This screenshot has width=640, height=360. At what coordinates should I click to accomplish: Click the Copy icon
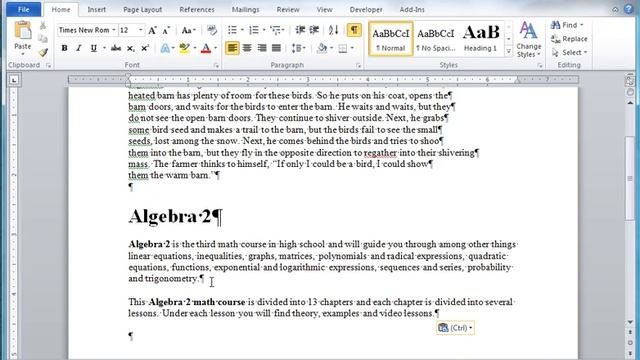point(42,39)
